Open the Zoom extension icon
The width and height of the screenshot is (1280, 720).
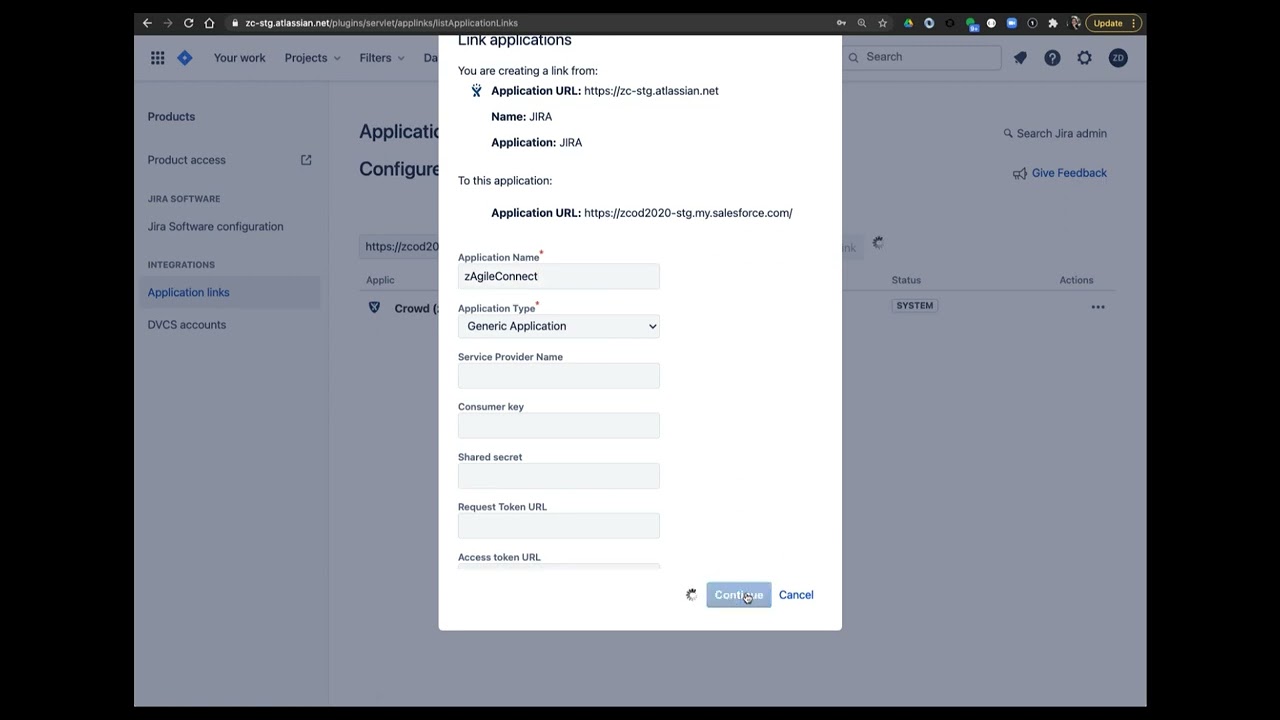[x=1011, y=23]
